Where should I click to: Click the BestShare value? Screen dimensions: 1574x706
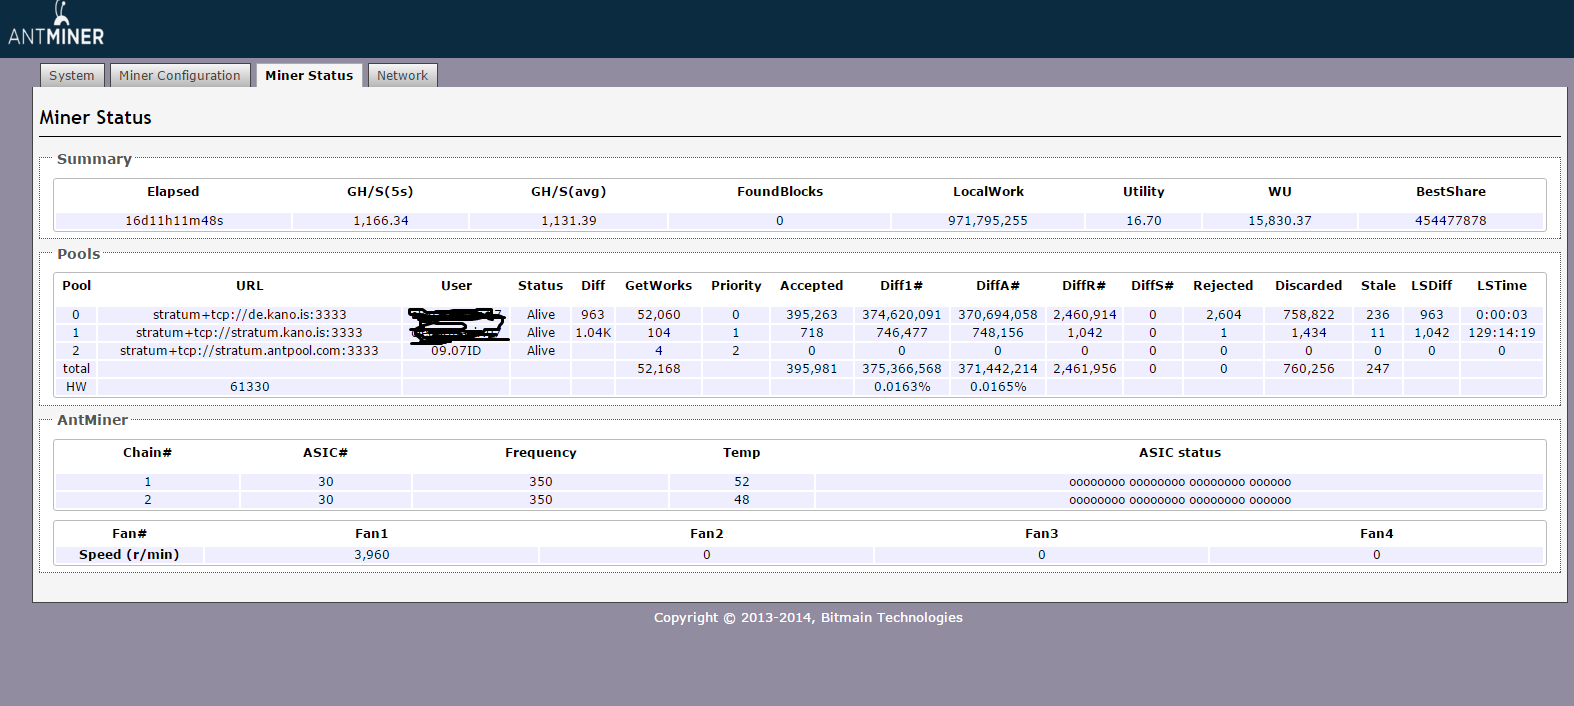1450,221
